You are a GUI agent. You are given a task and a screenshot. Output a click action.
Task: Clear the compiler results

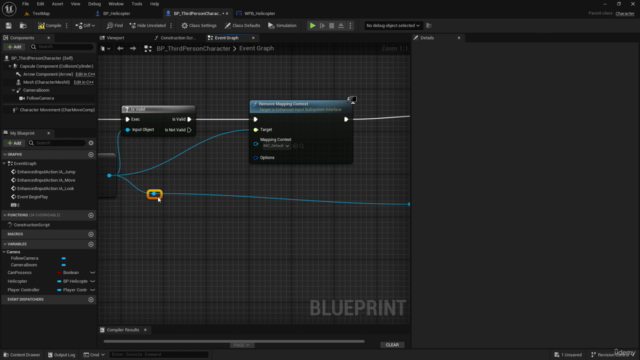[x=392, y=345]
